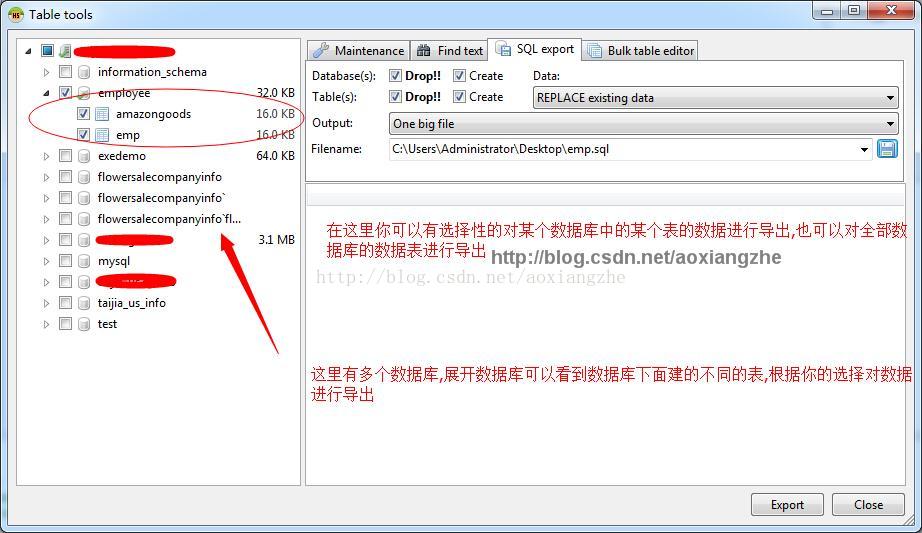Click the Export button

point(787,505)
